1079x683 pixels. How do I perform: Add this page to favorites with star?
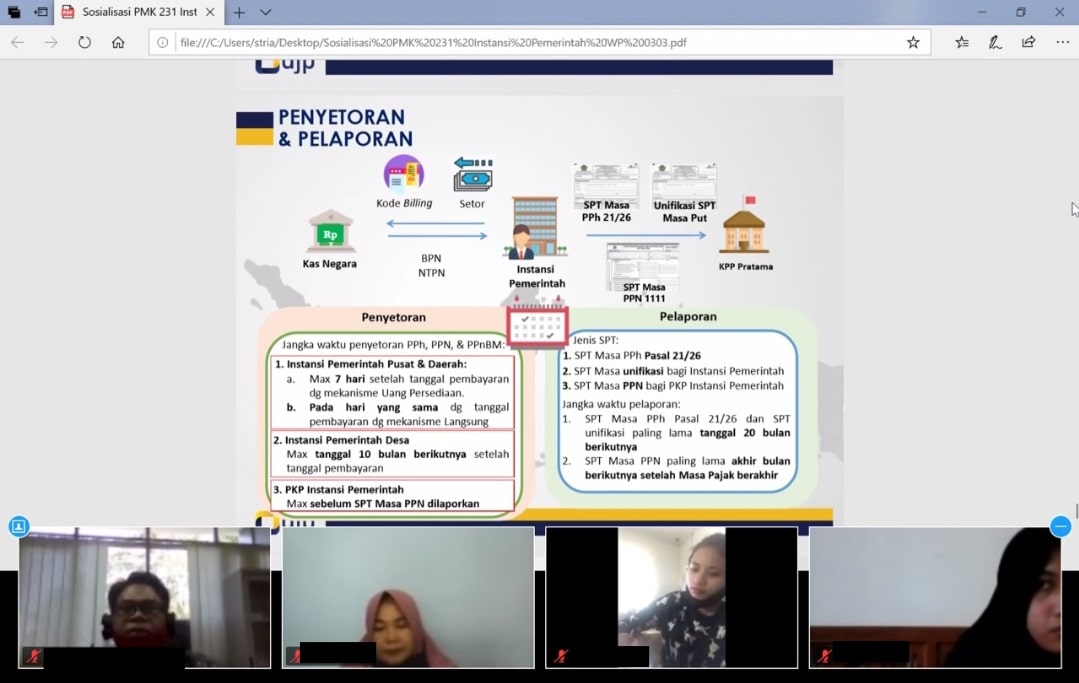point(912,42)
